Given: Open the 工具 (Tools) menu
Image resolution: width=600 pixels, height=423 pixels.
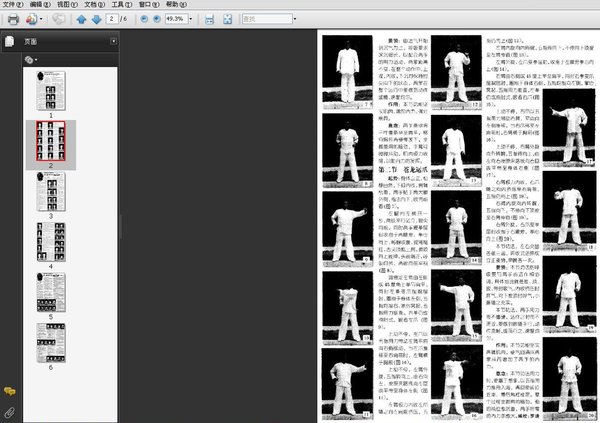Looking at the screenshot, I should point(122,5).
